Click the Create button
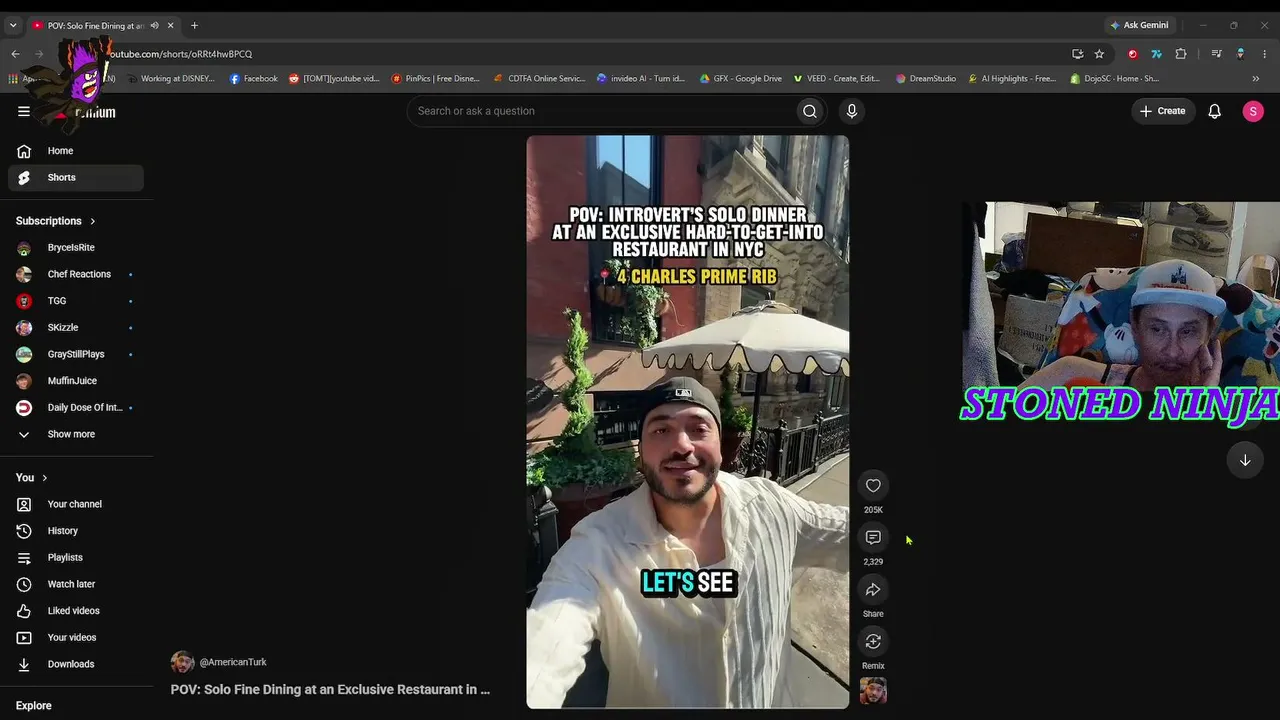Screen dimensions: 1280x720 tap(1162, 111)
